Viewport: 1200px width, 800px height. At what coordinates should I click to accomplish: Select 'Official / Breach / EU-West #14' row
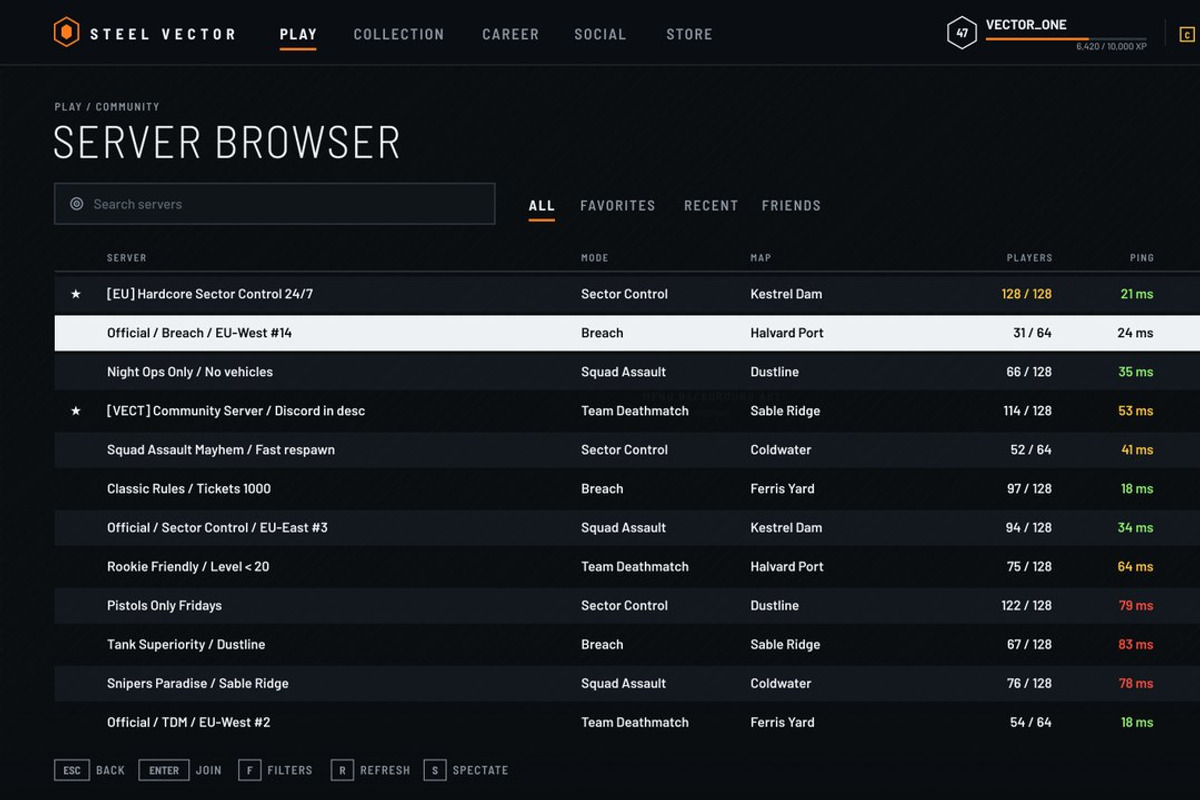(x=627, y=333)
